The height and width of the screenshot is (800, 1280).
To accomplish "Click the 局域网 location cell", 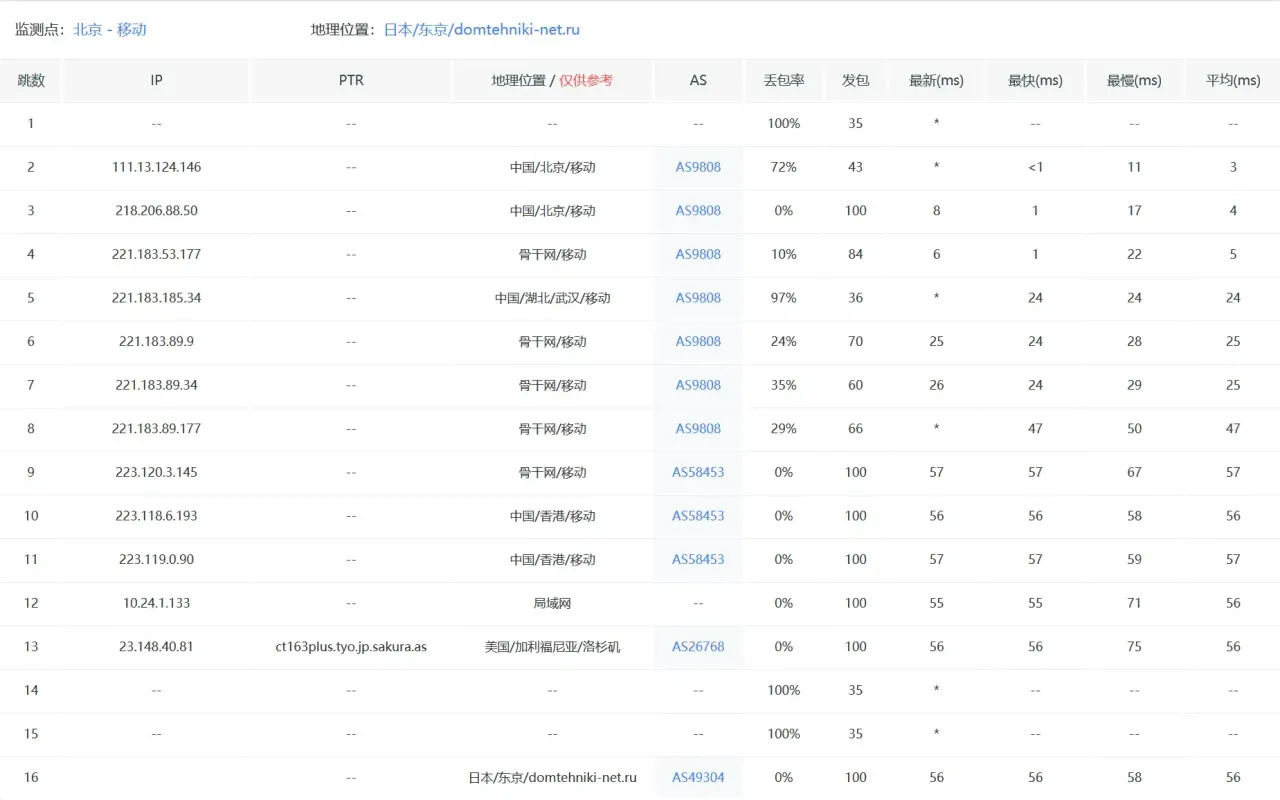I will [552, 603].
